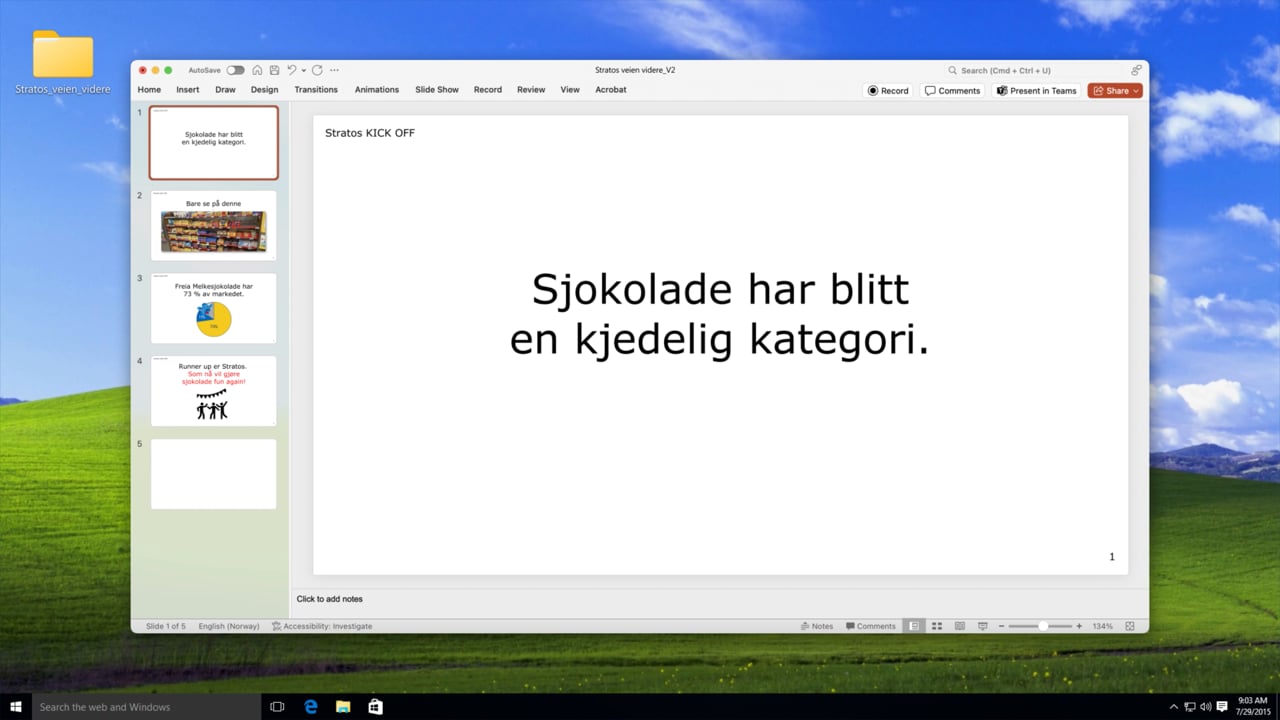Click the Redo arrow icon
Viewport: 1280px width, 720px height.
[317, 70]
